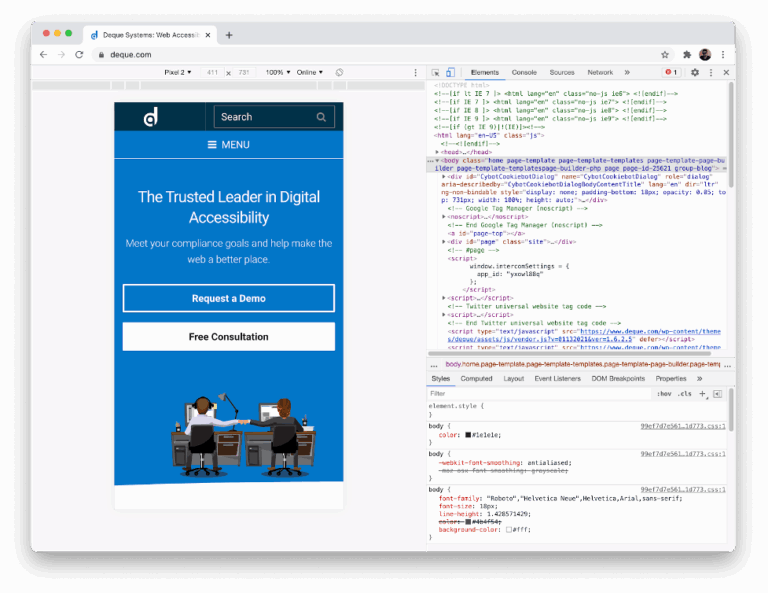
Task: Activate the inspect element picker icon
Action: [435, 72]
